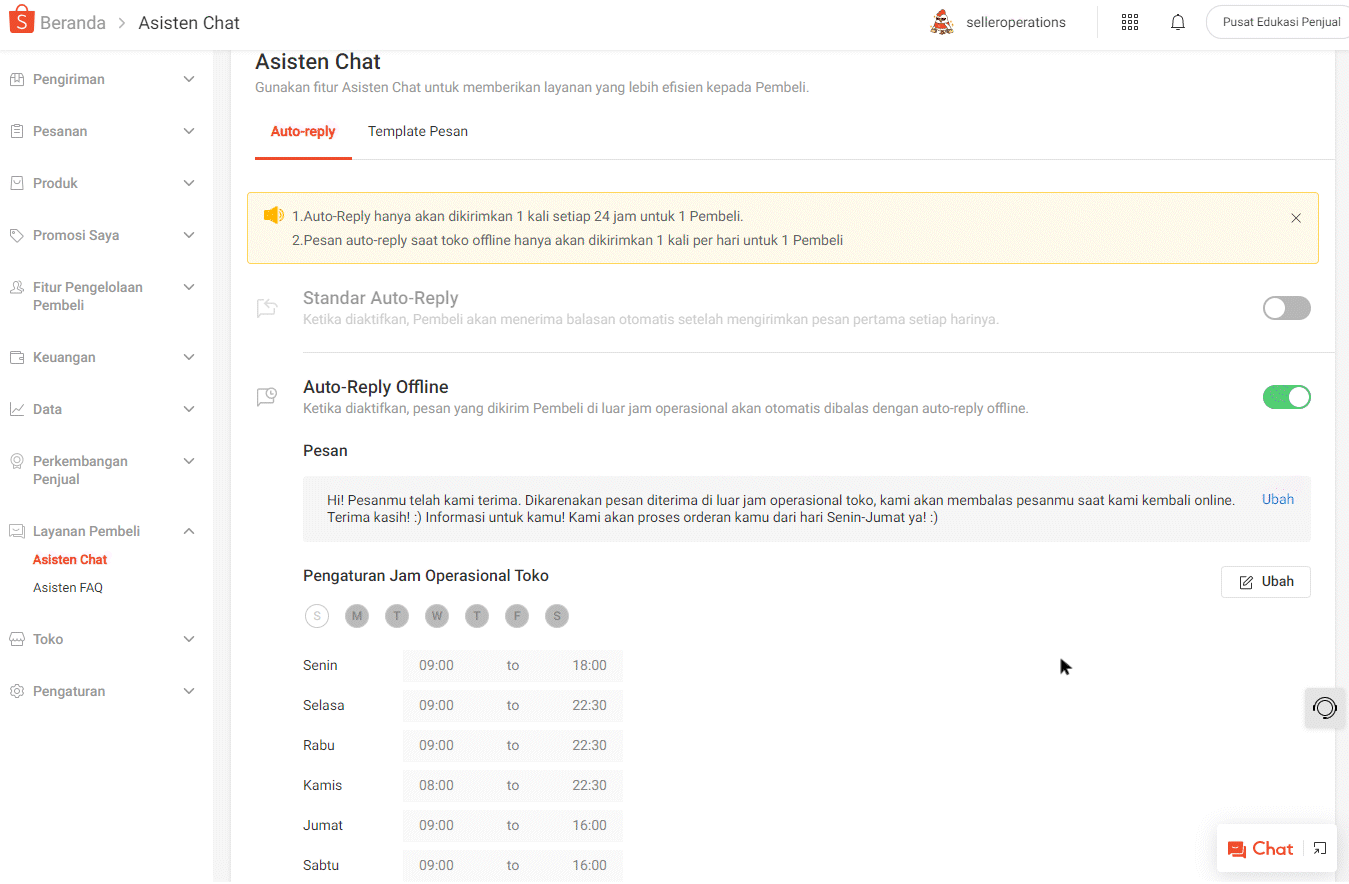Image resolution: width=1349 pixels, height=884 pixels.
Task: Click the Shopee logo at top left
Action: pyautogui.click(x=21, y=19)
